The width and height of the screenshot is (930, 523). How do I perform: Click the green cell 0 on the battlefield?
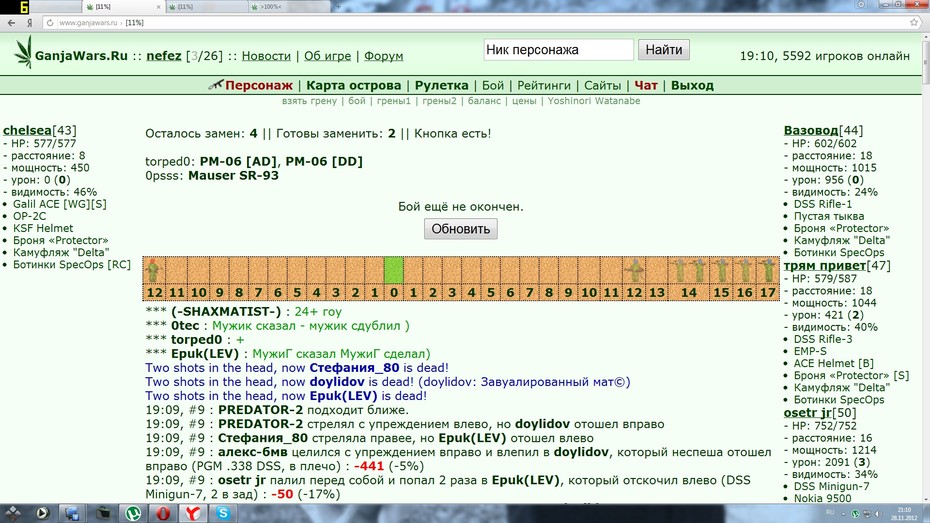[x=394, y=270]
